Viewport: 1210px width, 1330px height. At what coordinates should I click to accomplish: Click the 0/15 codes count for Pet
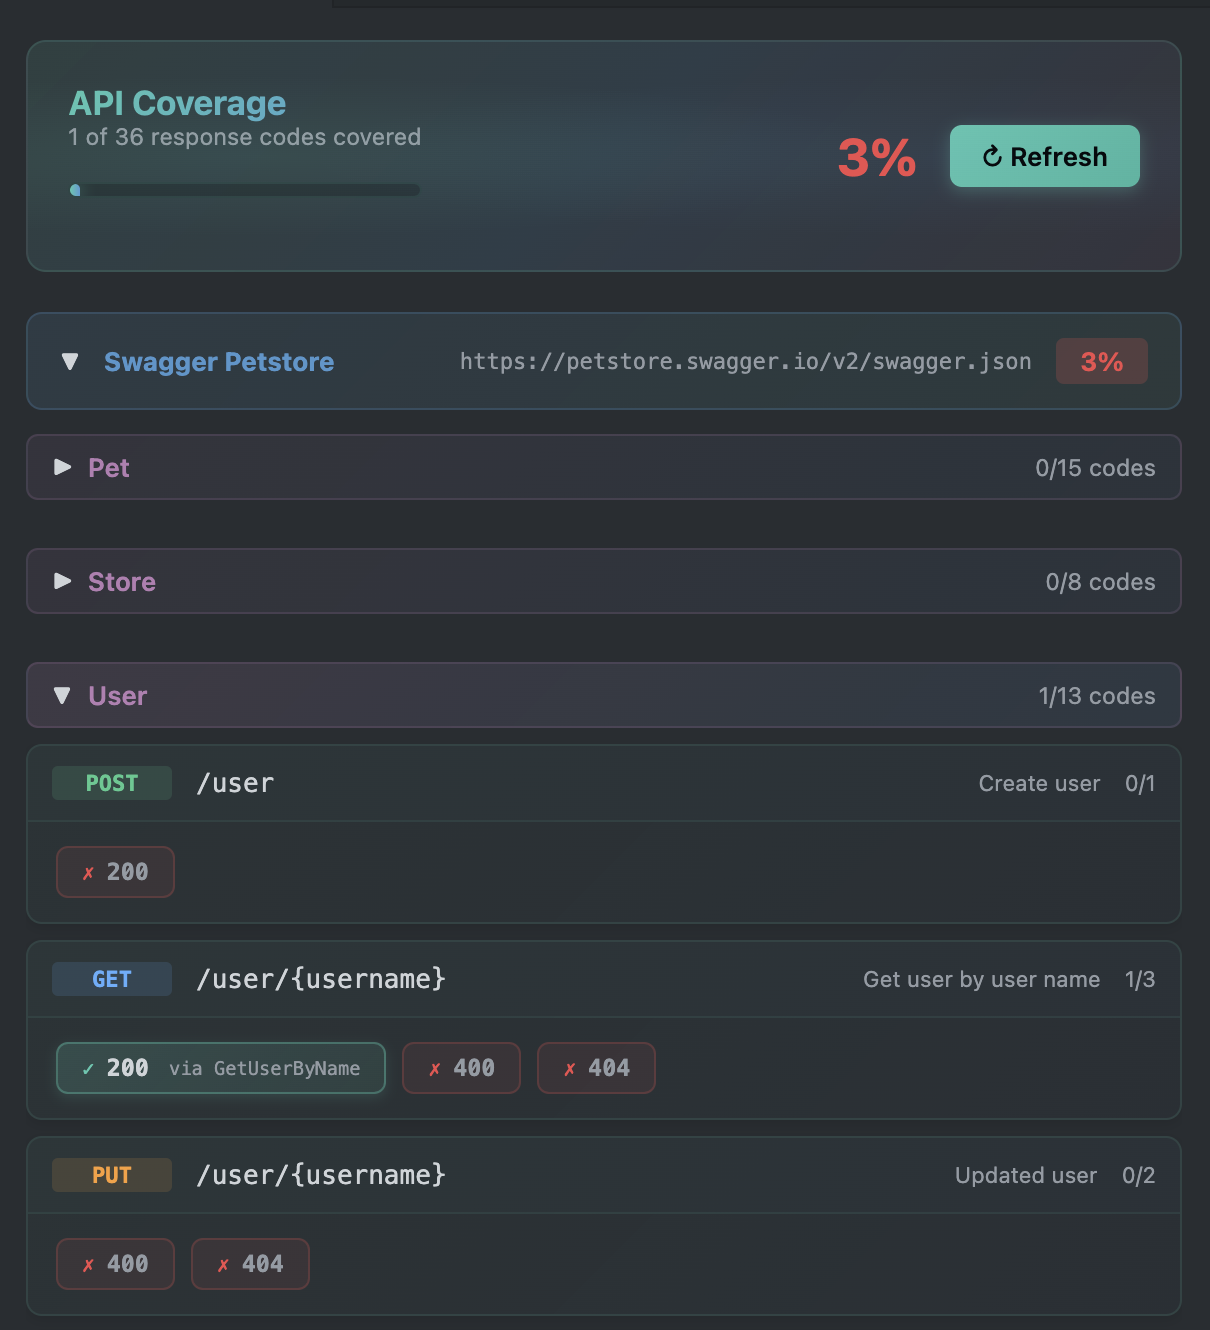point(1095,468)
